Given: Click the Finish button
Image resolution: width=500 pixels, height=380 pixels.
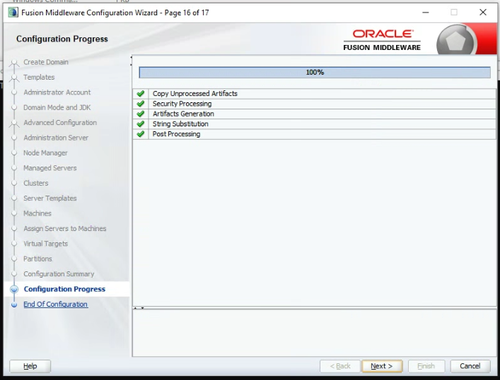Looking at the screenshot, I should coord(426,366).
